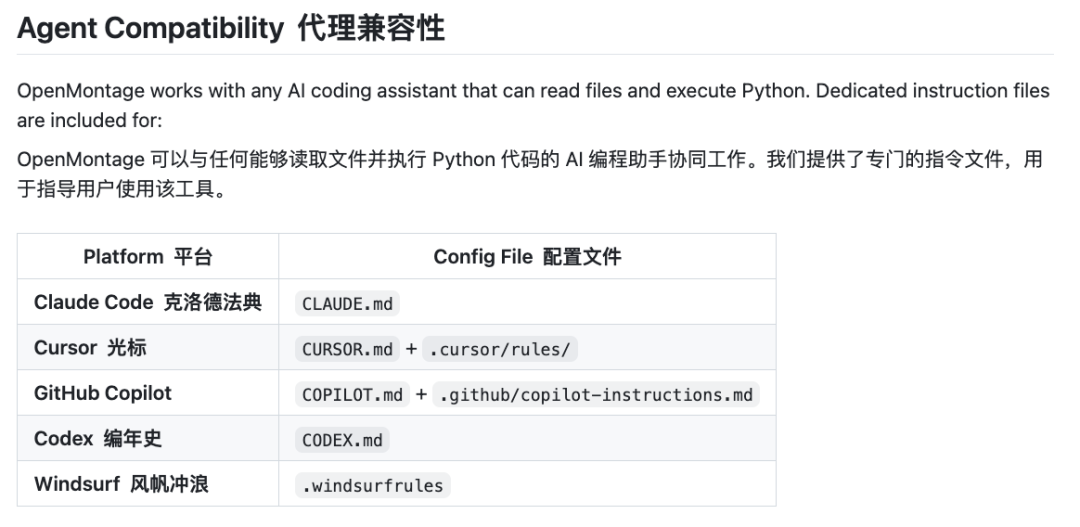Screen dimensions: 1080x527
Task: Click the Config File column header
Action: pos(527,257)
